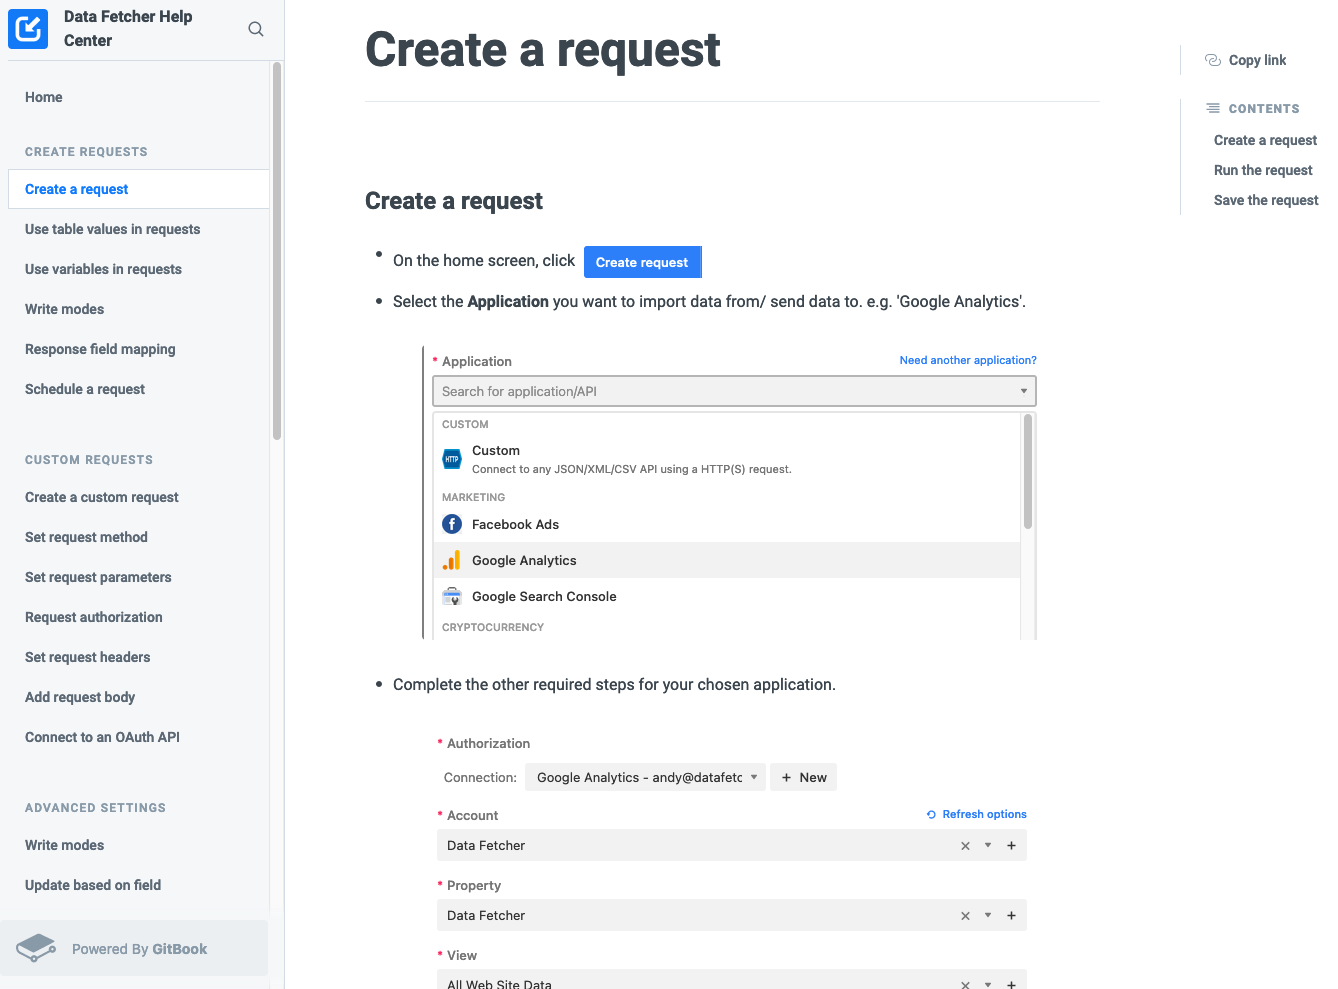1338x989 pixels.
Task: Open Write modes under Create Requests
Action: pyautogui.click(x=64, y=309)
